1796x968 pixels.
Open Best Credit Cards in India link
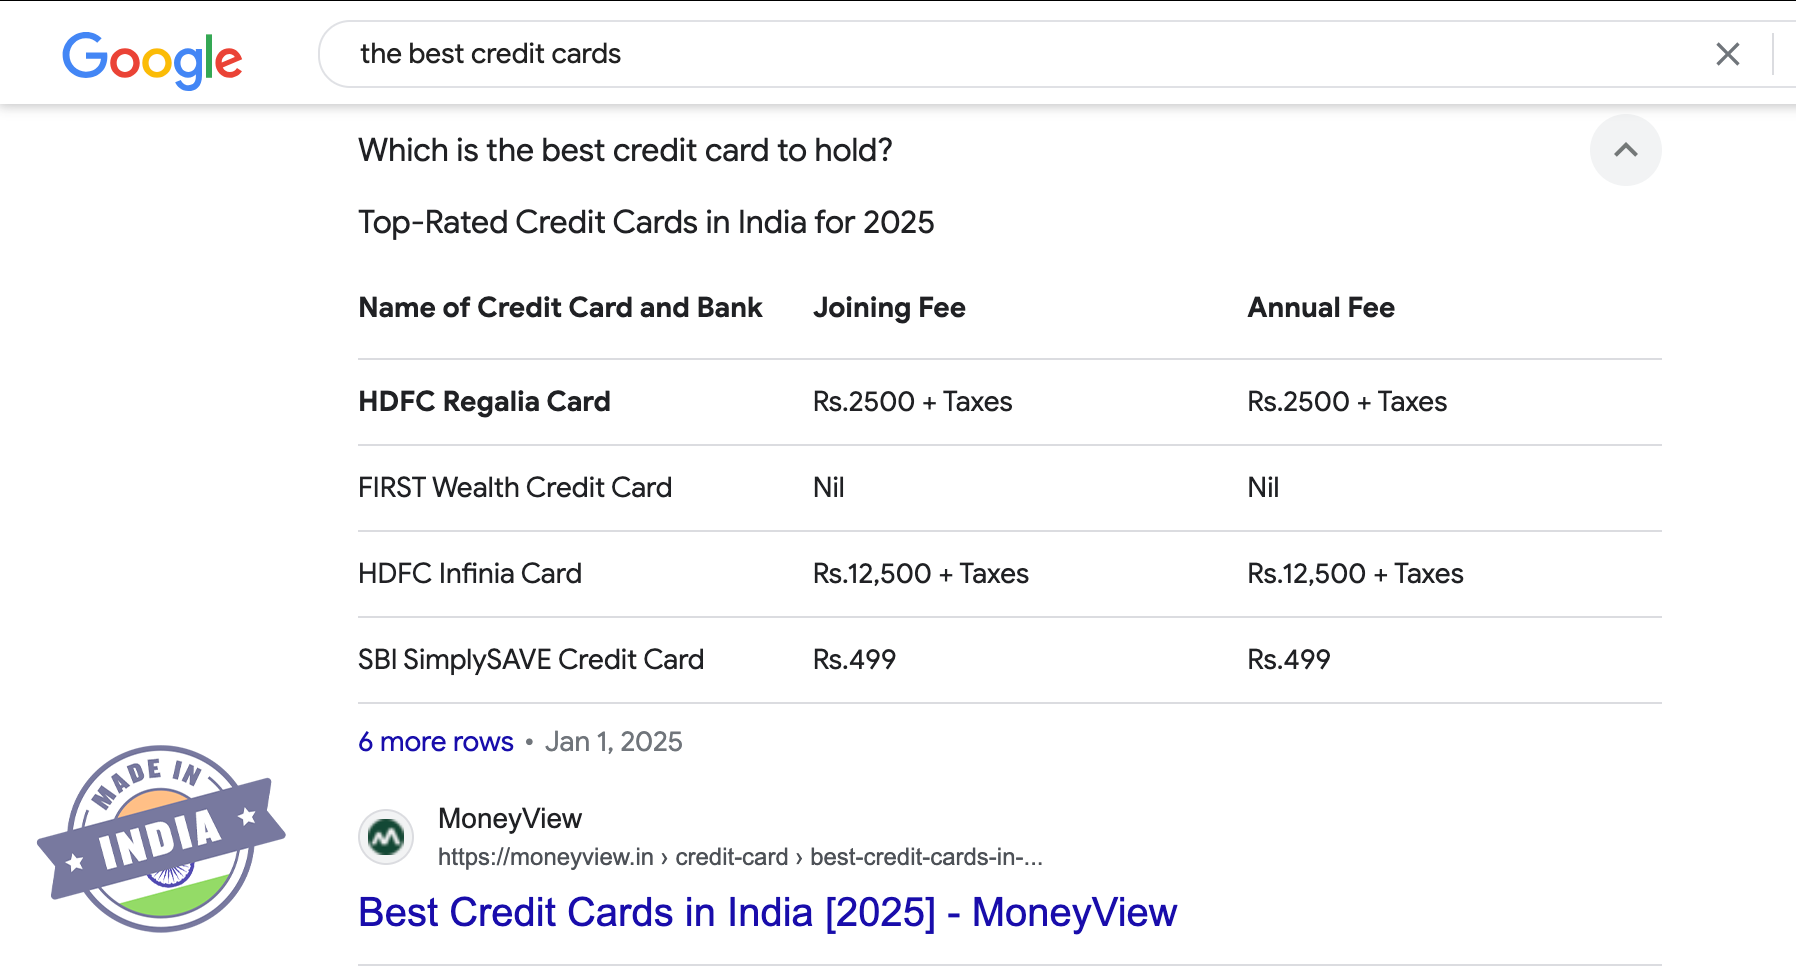click(767, 912)
